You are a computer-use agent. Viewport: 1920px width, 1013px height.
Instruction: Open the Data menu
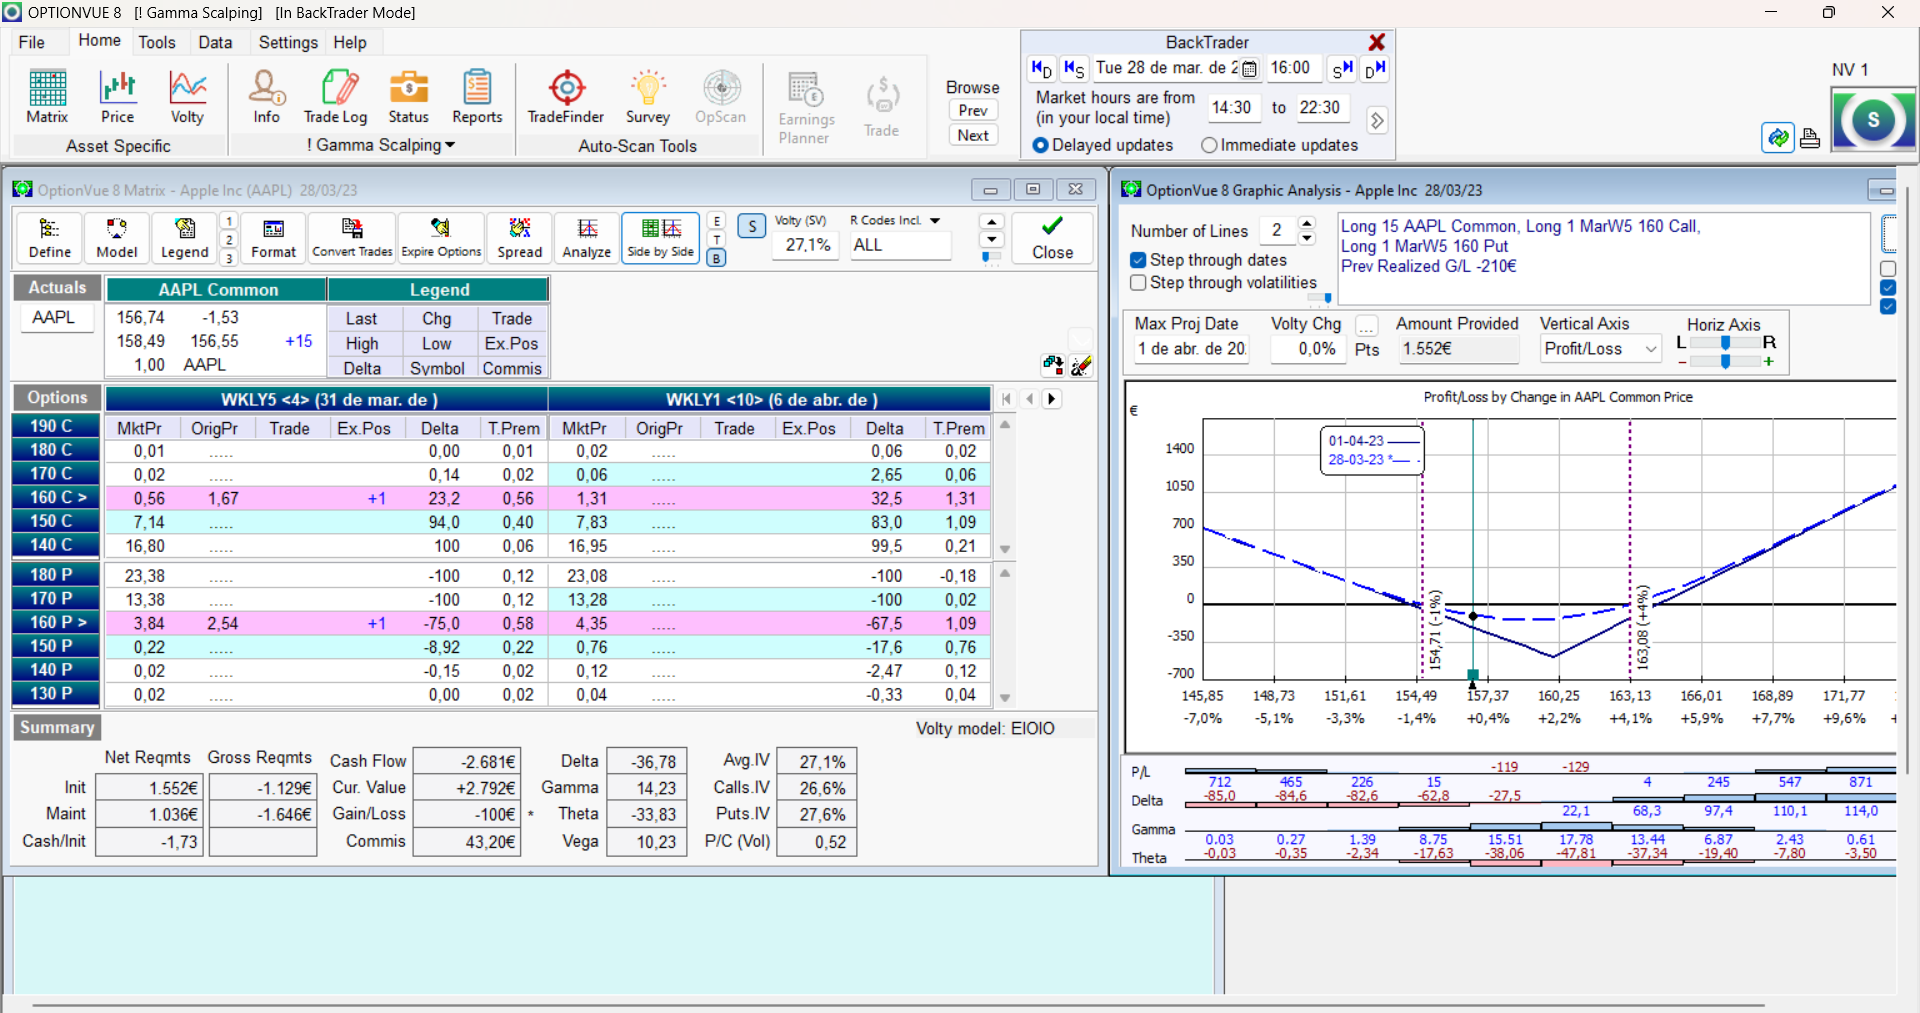(215, 42)
